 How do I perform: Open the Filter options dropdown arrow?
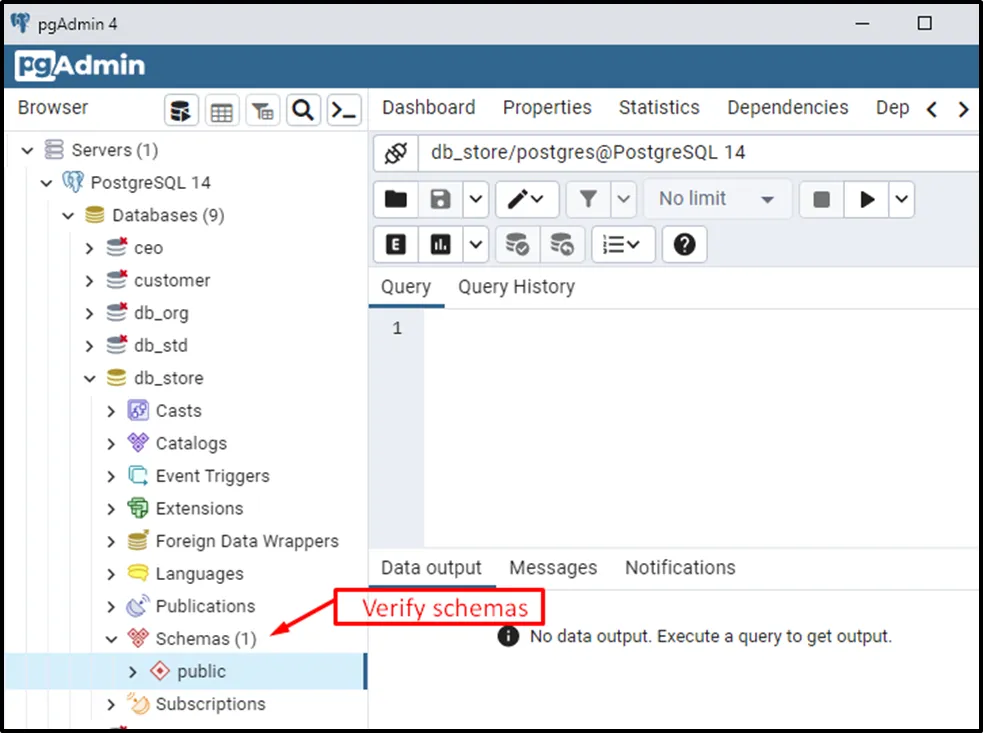624,199
